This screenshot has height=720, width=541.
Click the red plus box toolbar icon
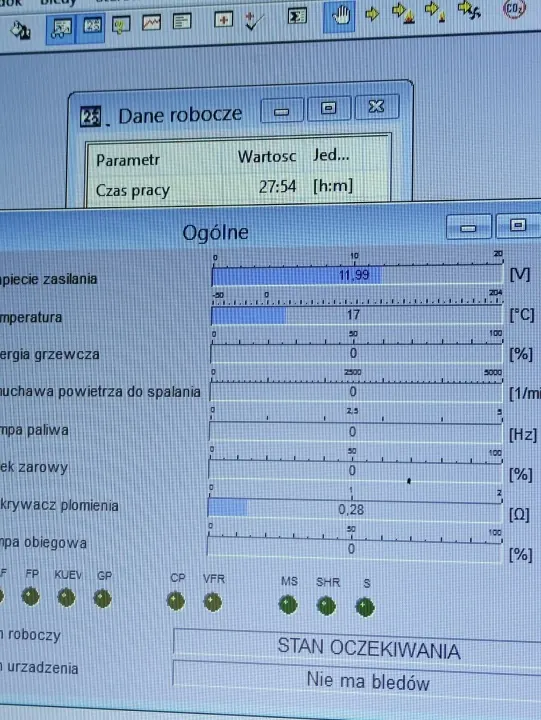coord(223,20)
